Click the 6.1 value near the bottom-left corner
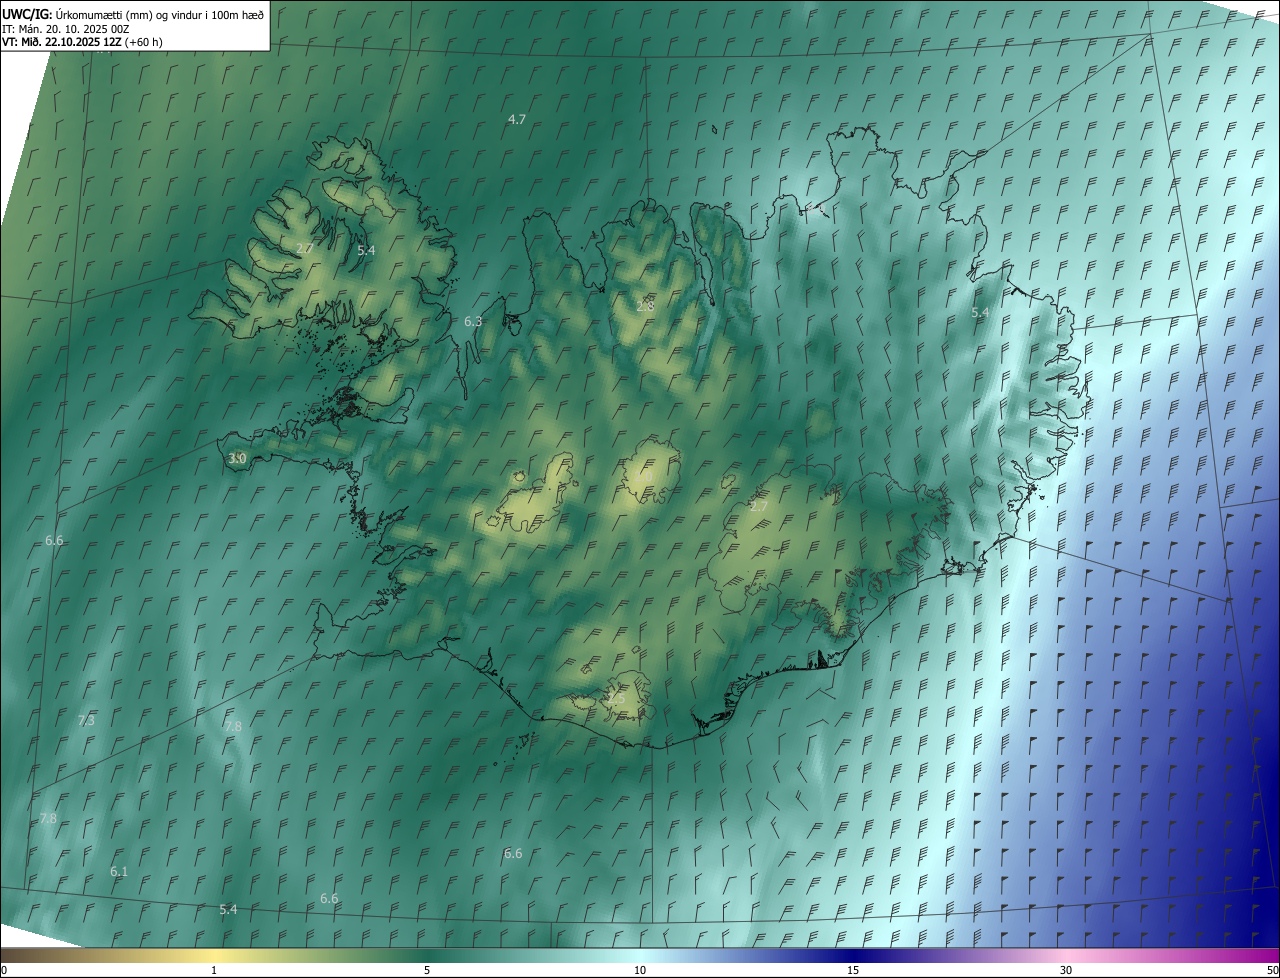This screenshot has height=978, width=1280. coord(119,871)
